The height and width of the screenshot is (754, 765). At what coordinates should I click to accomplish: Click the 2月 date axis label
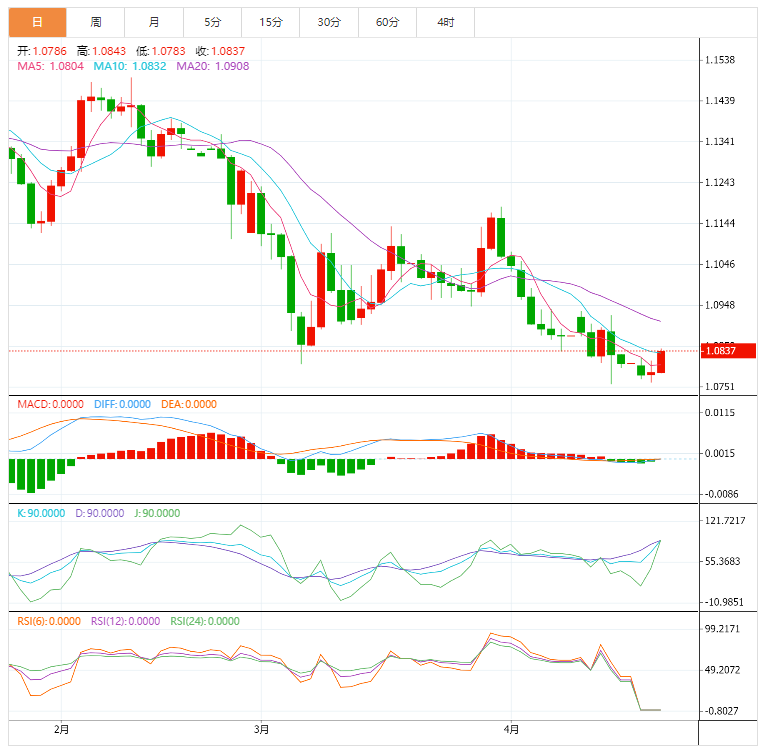(61, 730)
